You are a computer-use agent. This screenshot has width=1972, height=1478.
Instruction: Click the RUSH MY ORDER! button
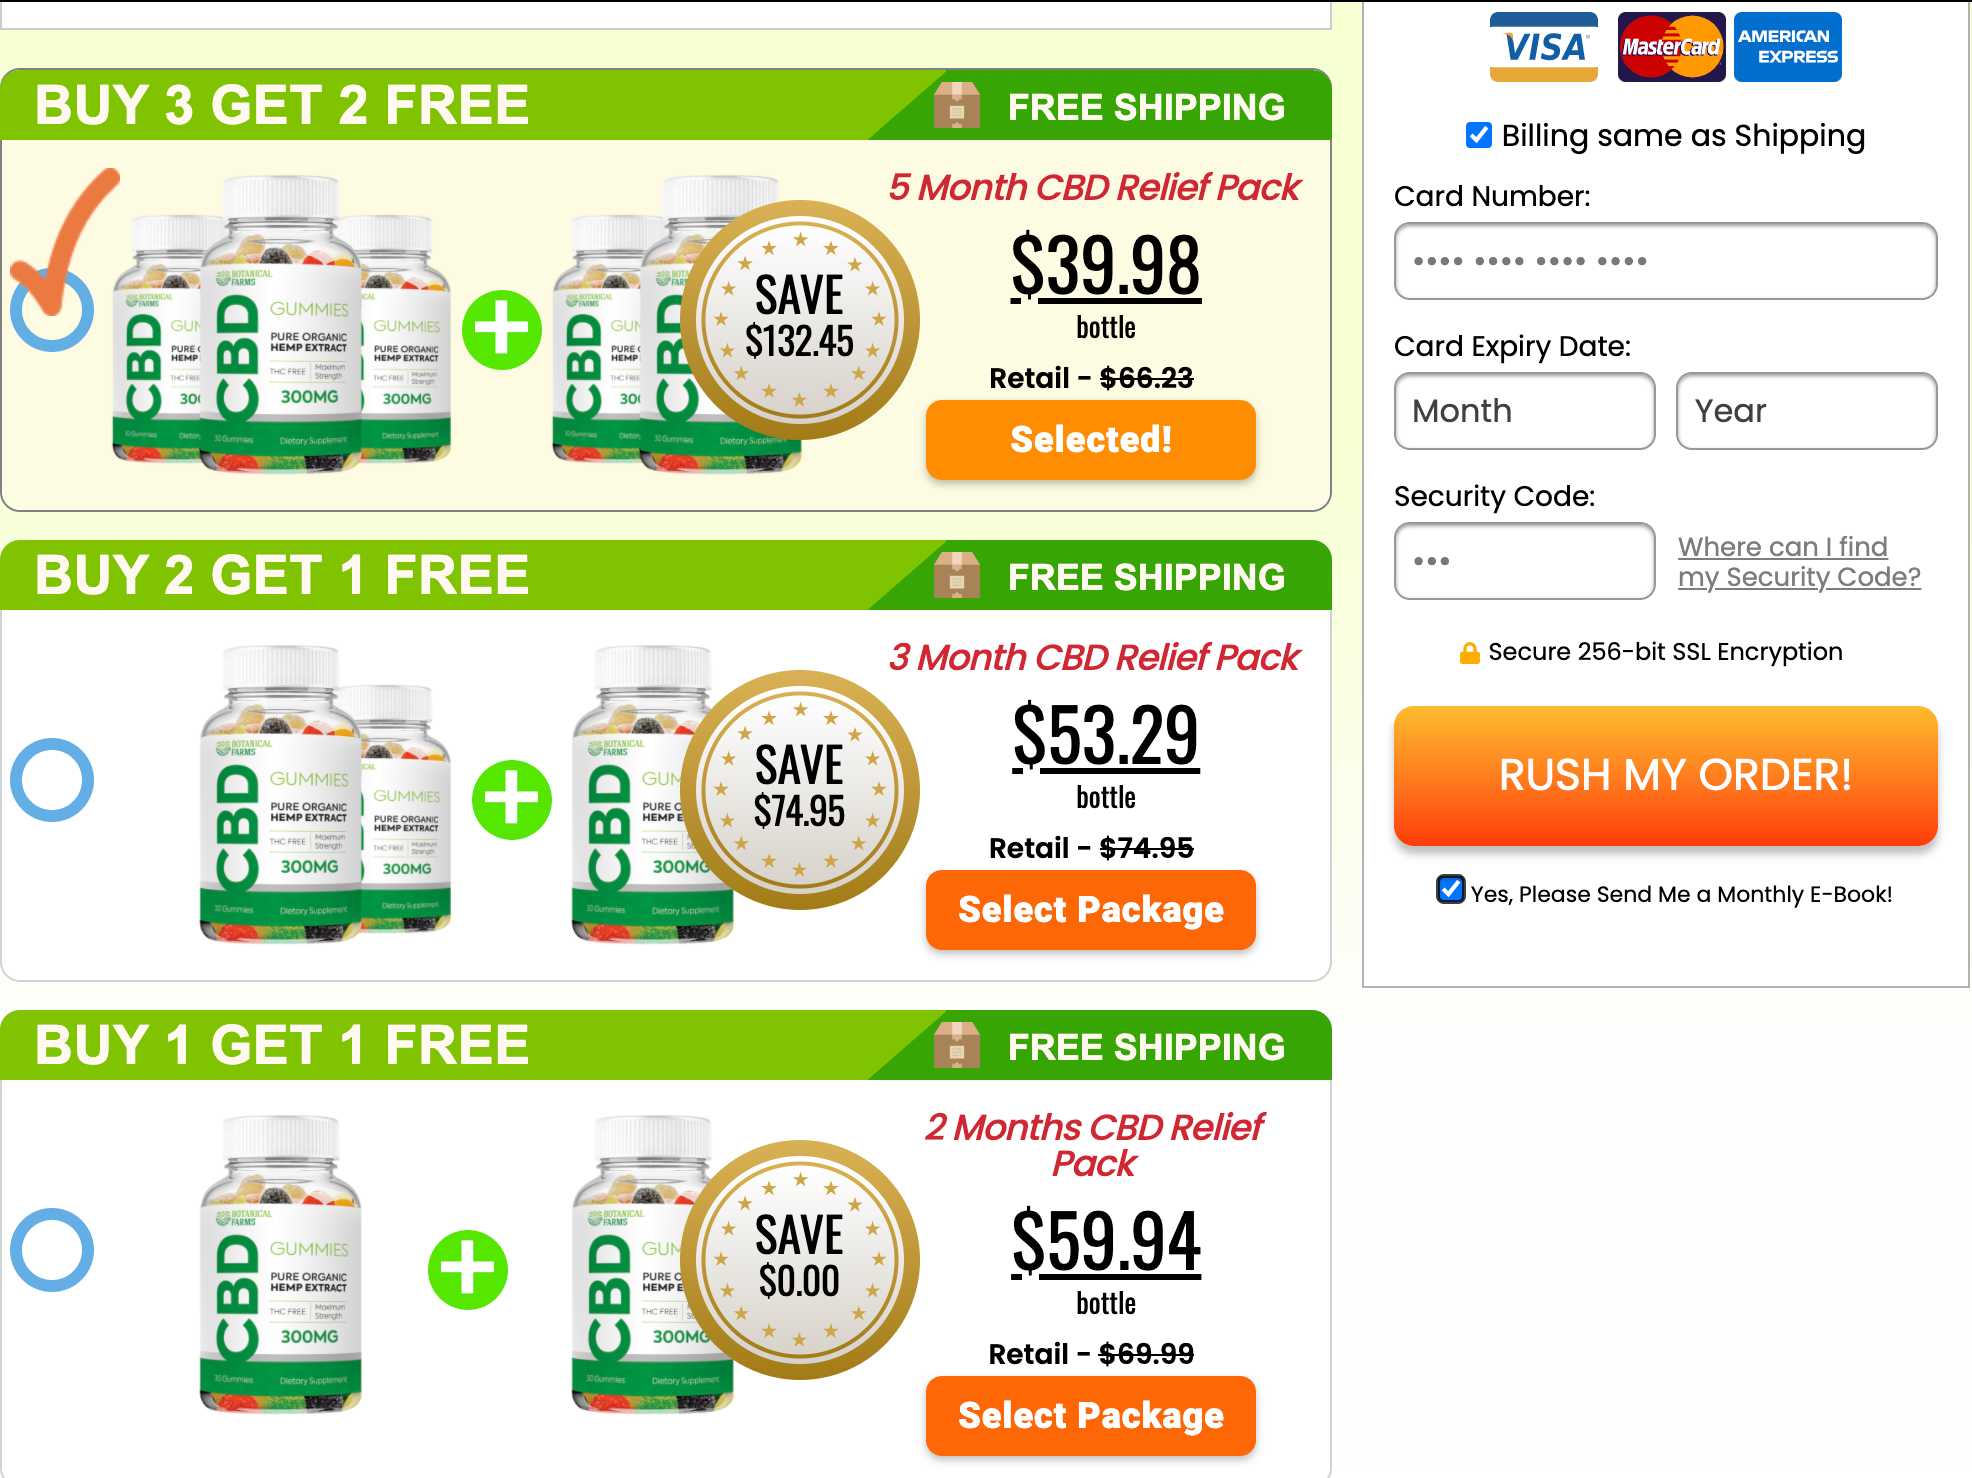pyautogui.click(x=1665, y=776)
